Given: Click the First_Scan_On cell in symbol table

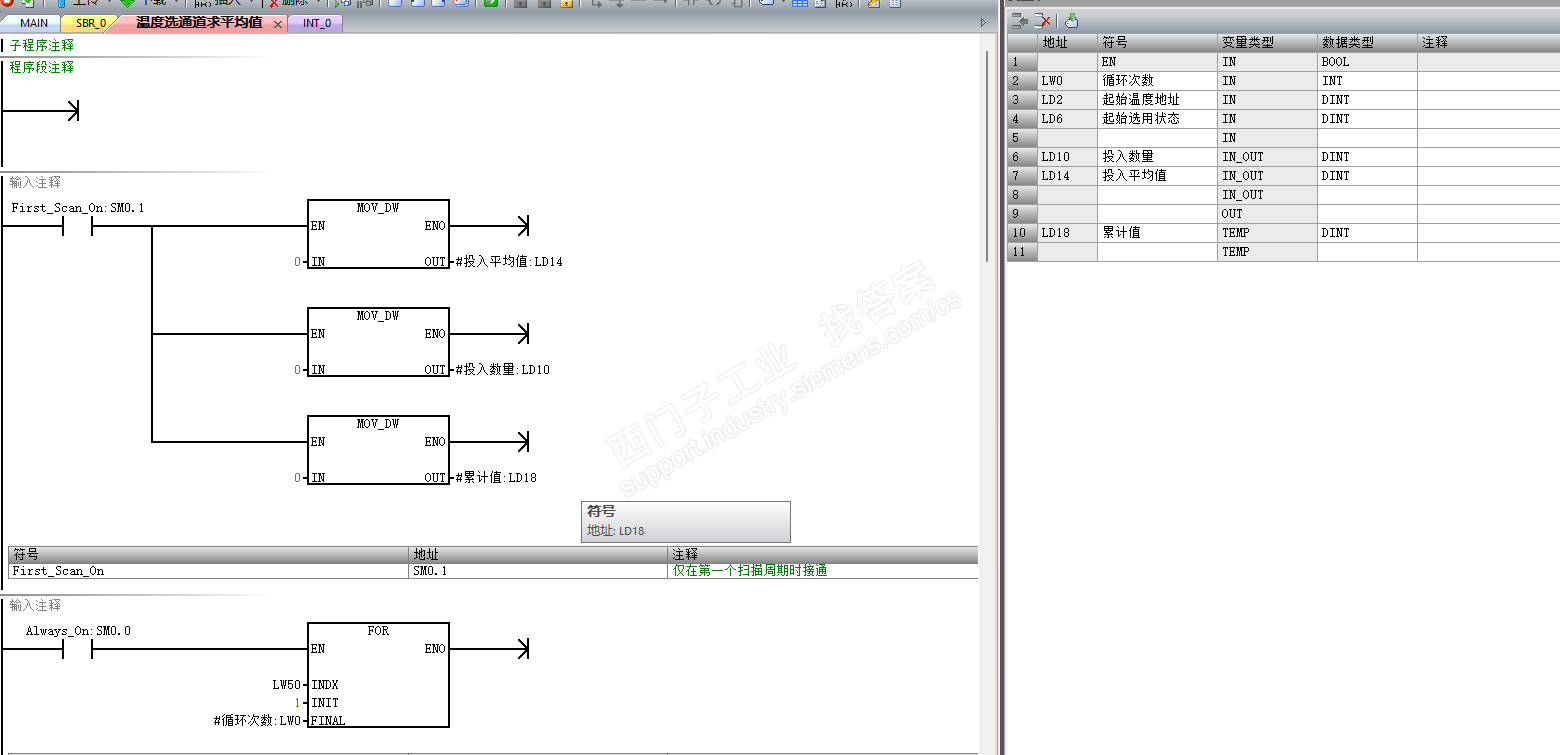Looking at the screenshot, I should click(x=208, y=571).
